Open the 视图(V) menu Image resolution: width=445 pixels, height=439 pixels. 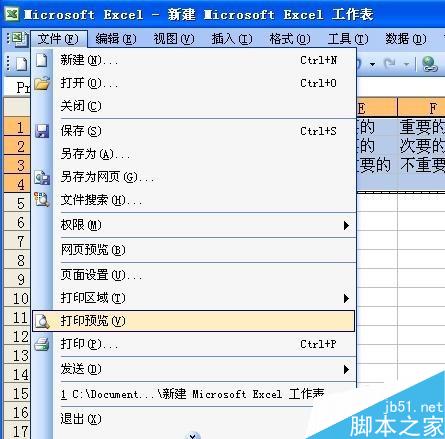(x=174, y=39)
